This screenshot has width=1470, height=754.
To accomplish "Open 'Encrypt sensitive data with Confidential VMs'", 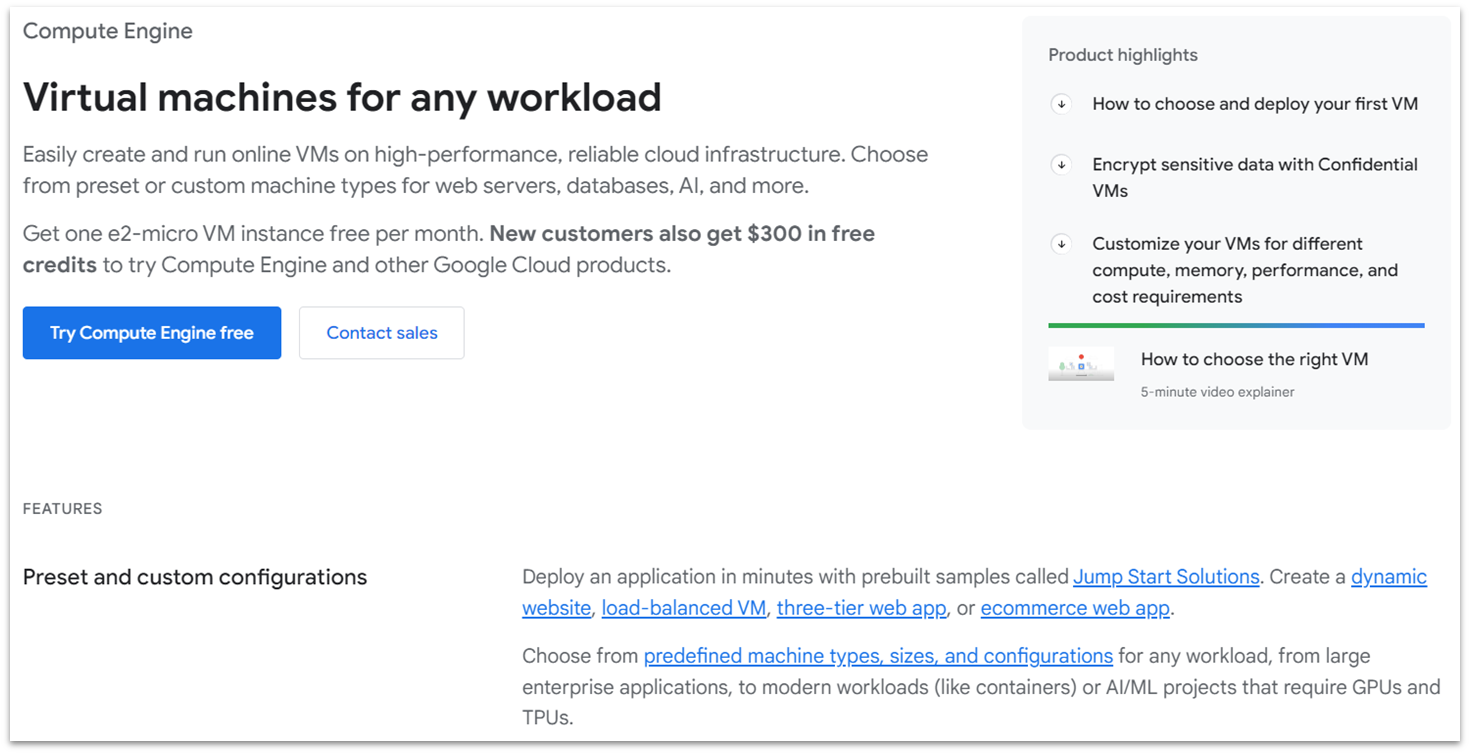I will pos(1255,177).
